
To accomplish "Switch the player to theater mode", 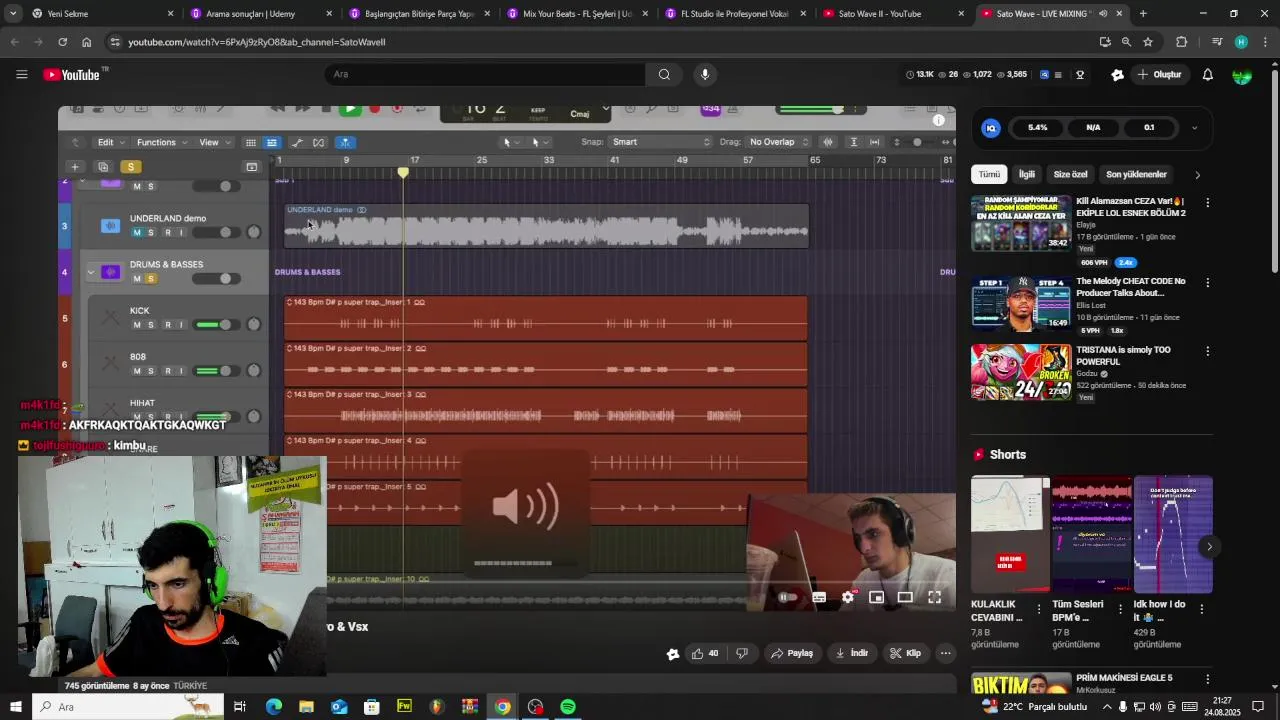I will (905, 597).
